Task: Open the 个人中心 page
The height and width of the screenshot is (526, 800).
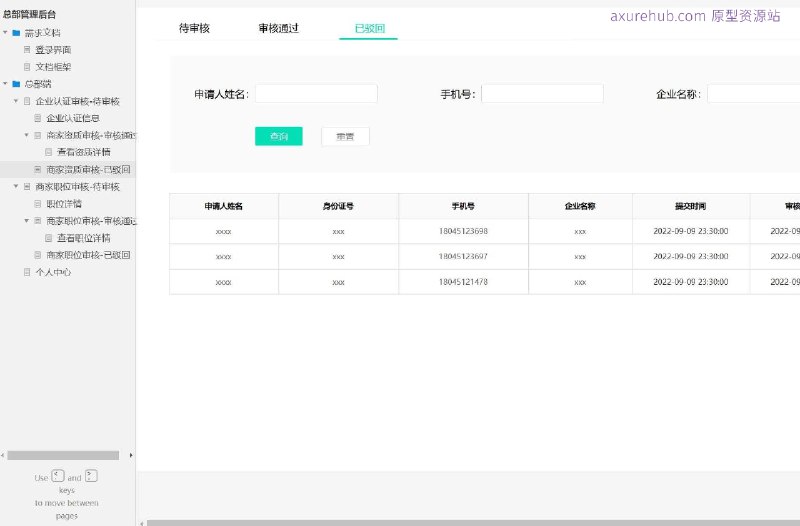Action: (53, 272)
